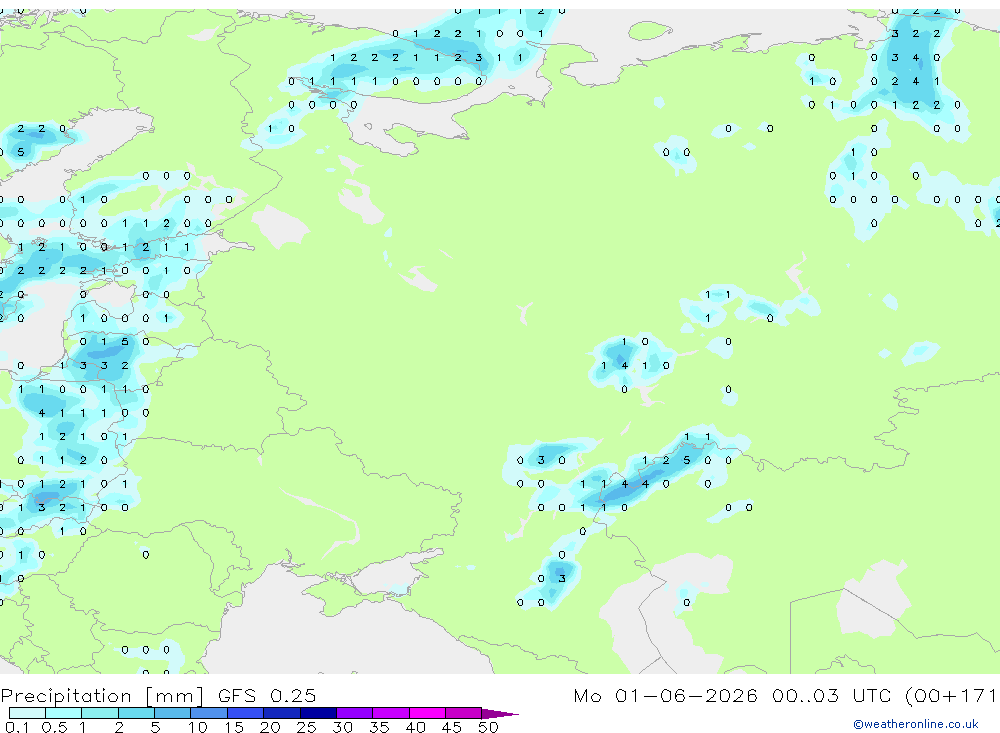Select the 2–5 mm legend color swatch
Screen dimensions: 1000x733
(x=136, y=713)
